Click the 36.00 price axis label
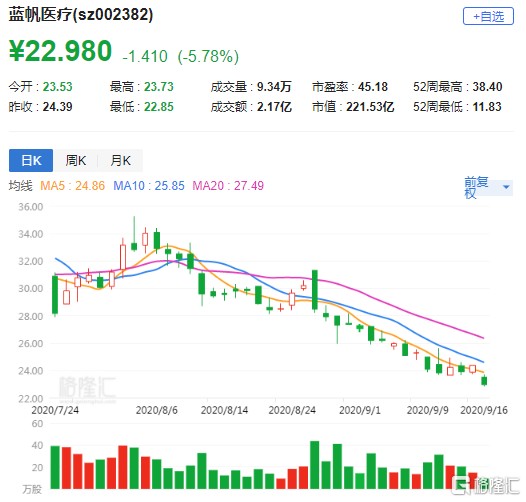 (31, 207)
